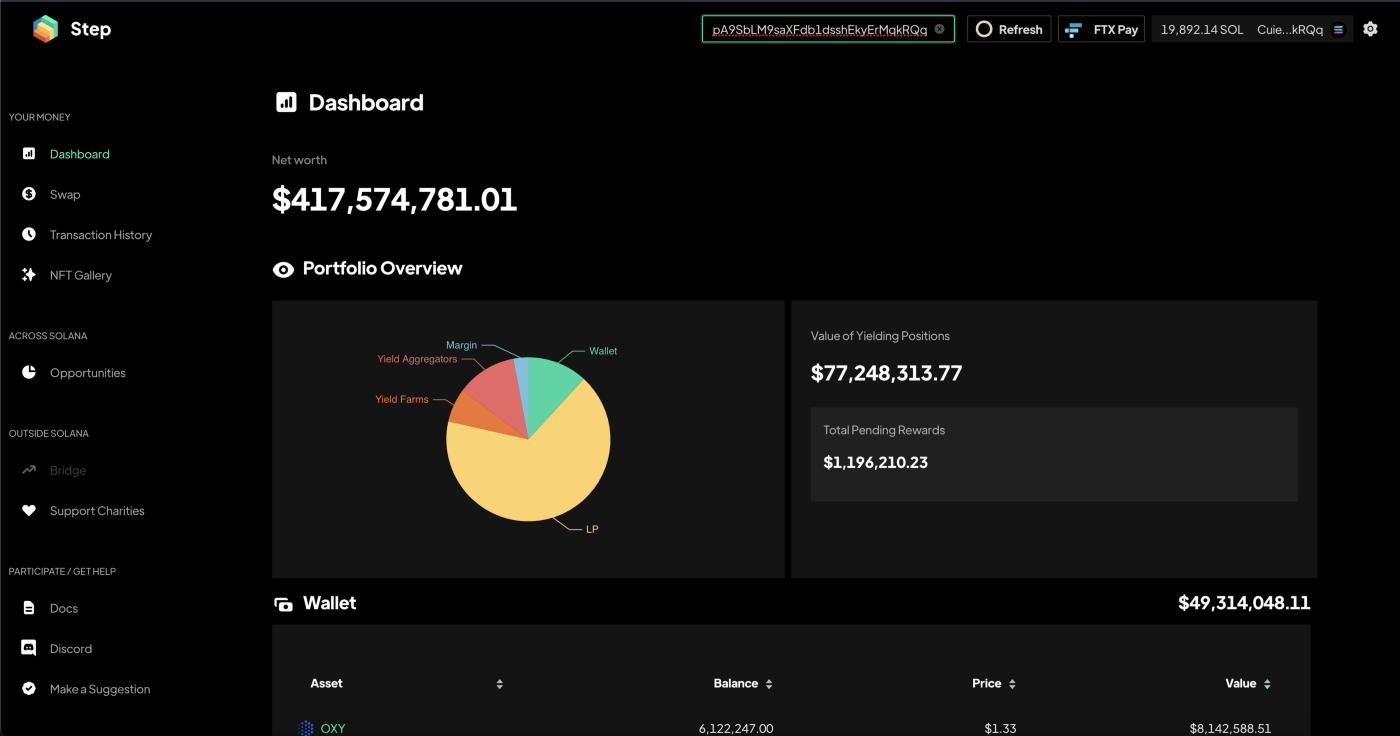Viewport: 1400px width, 736px height.
Task: Open settings via the gear icon
Action: (x=1370, y=29)
